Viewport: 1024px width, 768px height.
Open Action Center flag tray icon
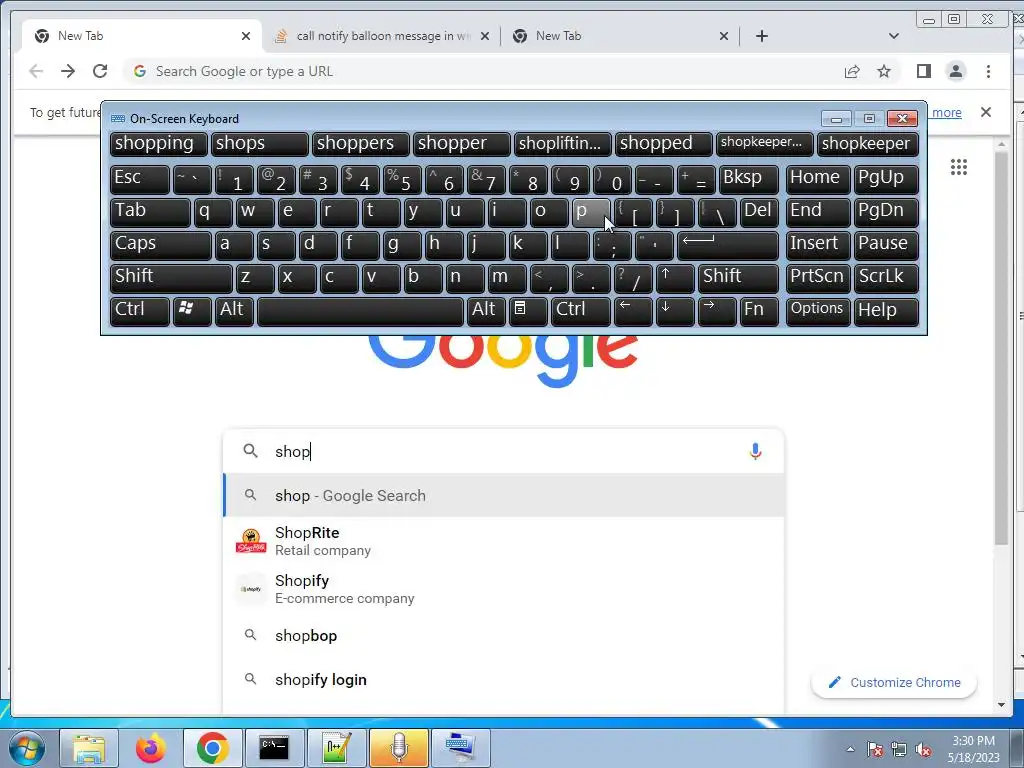(875, 750)
